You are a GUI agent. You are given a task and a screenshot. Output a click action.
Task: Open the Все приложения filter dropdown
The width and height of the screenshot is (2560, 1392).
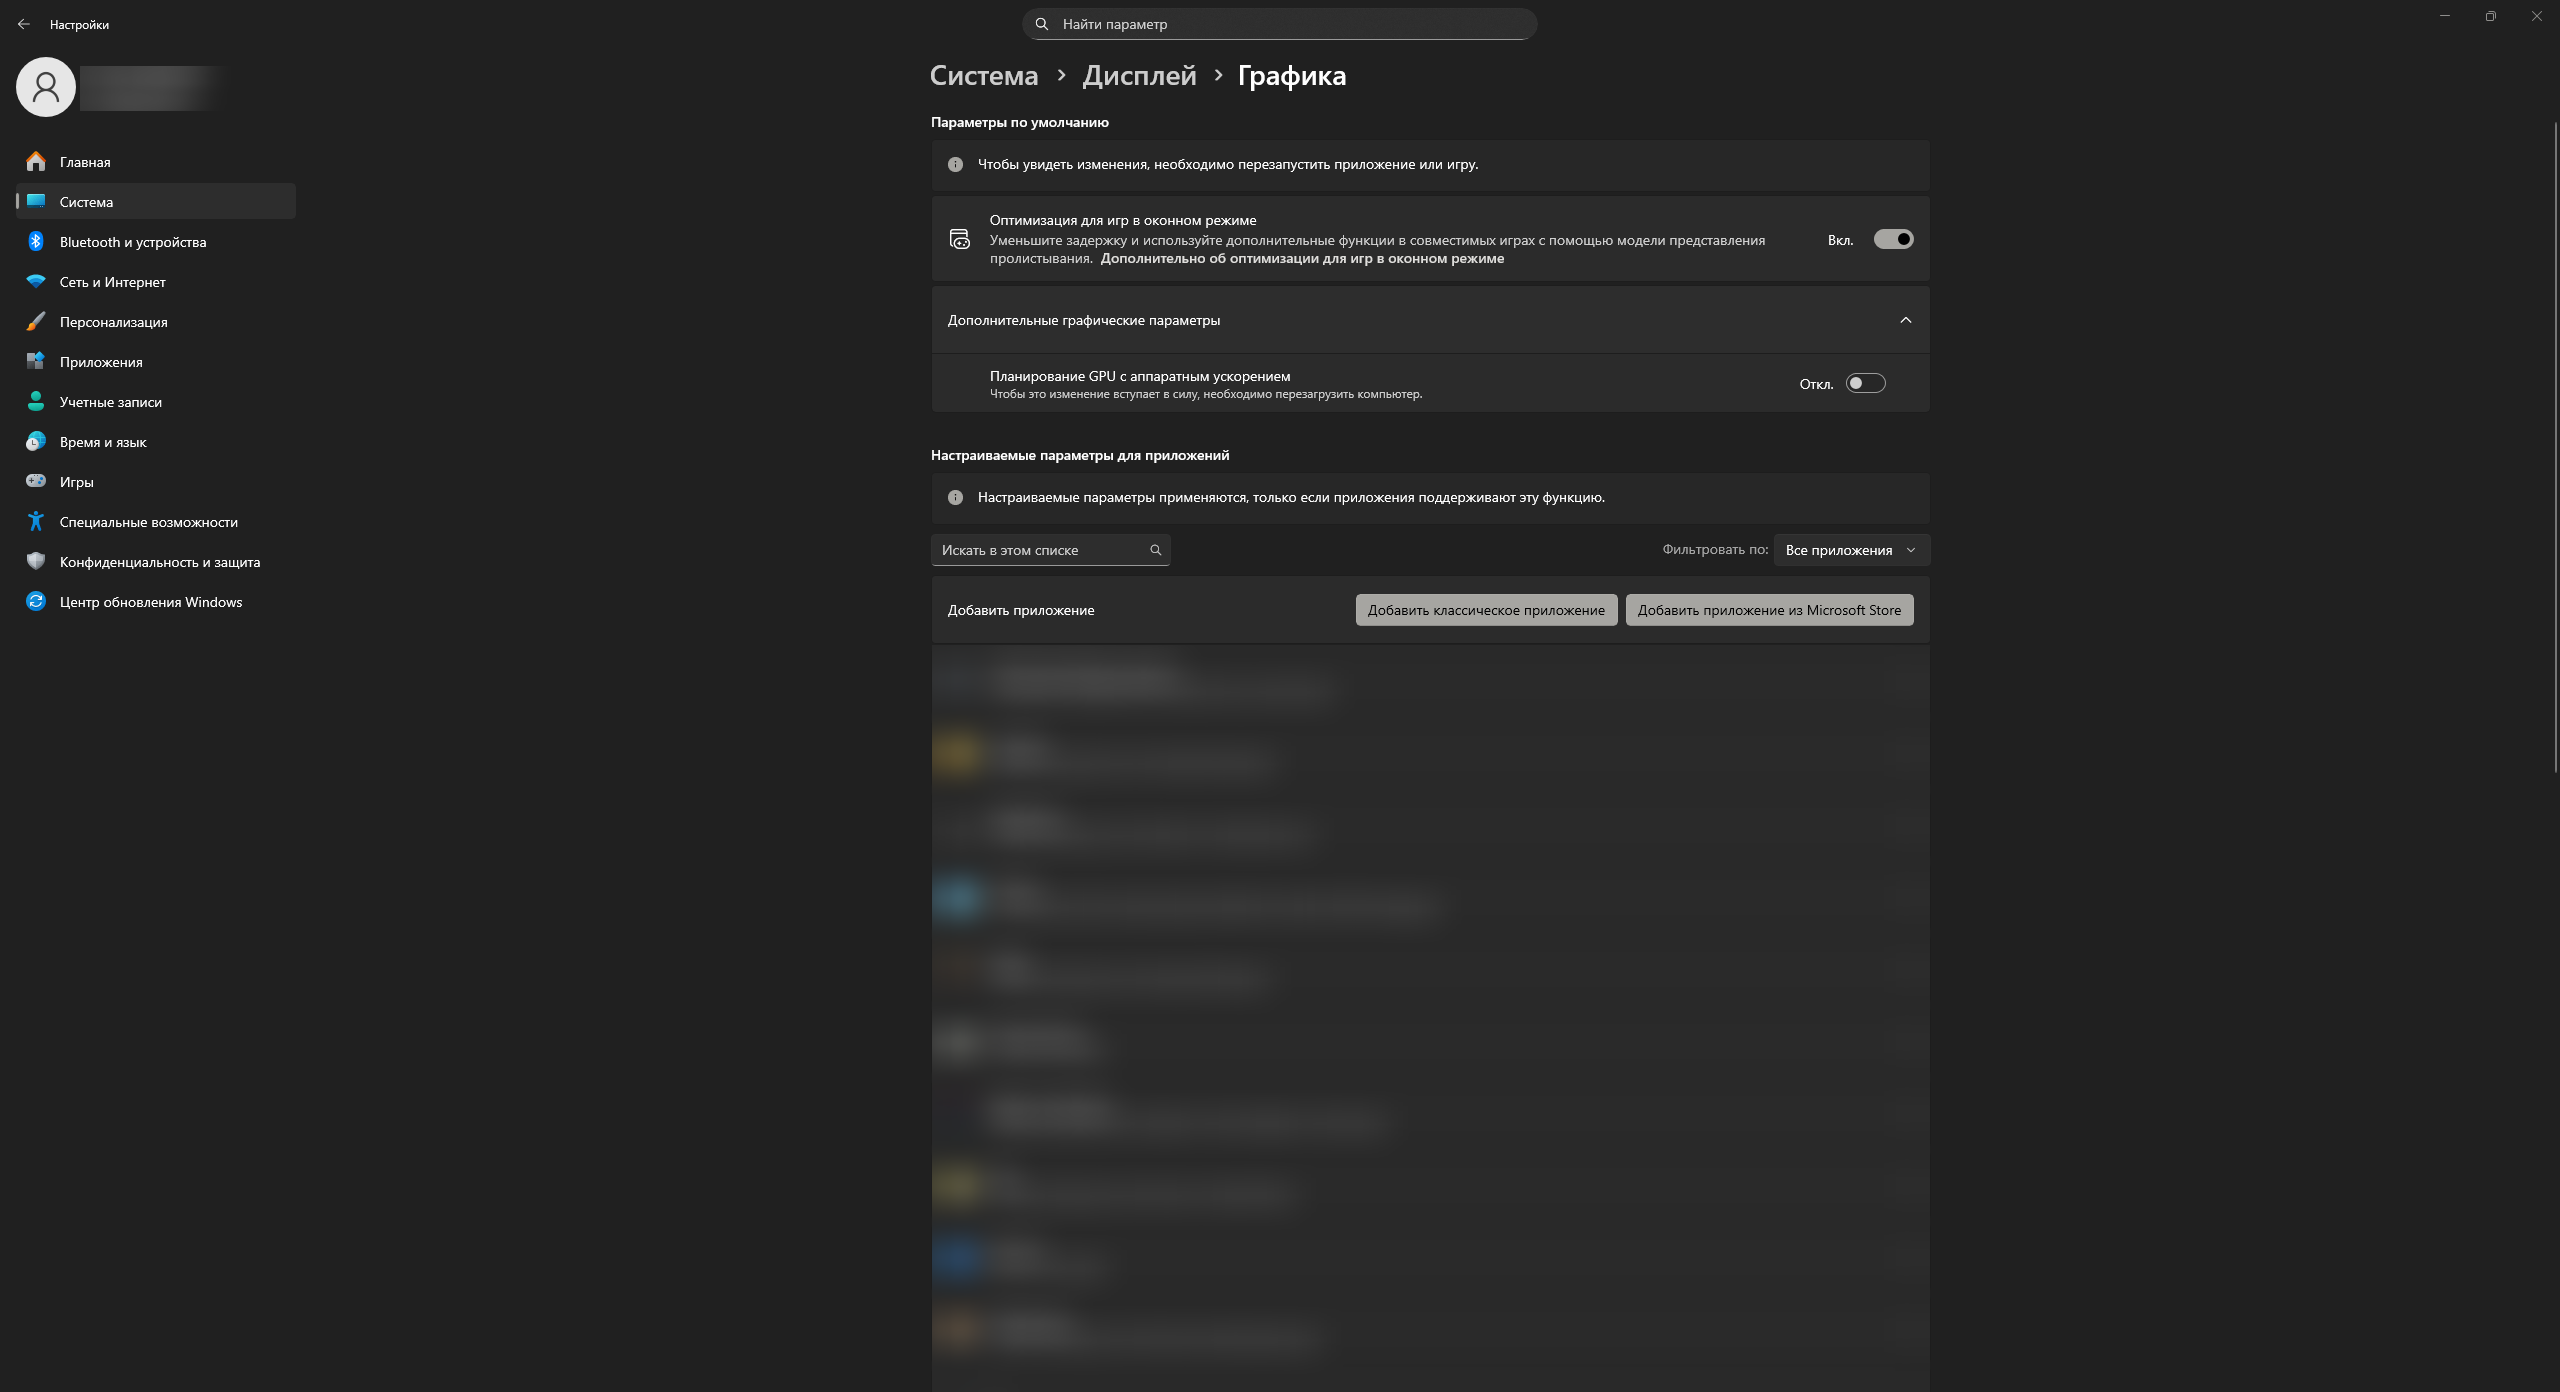[x=1851, y=550]
